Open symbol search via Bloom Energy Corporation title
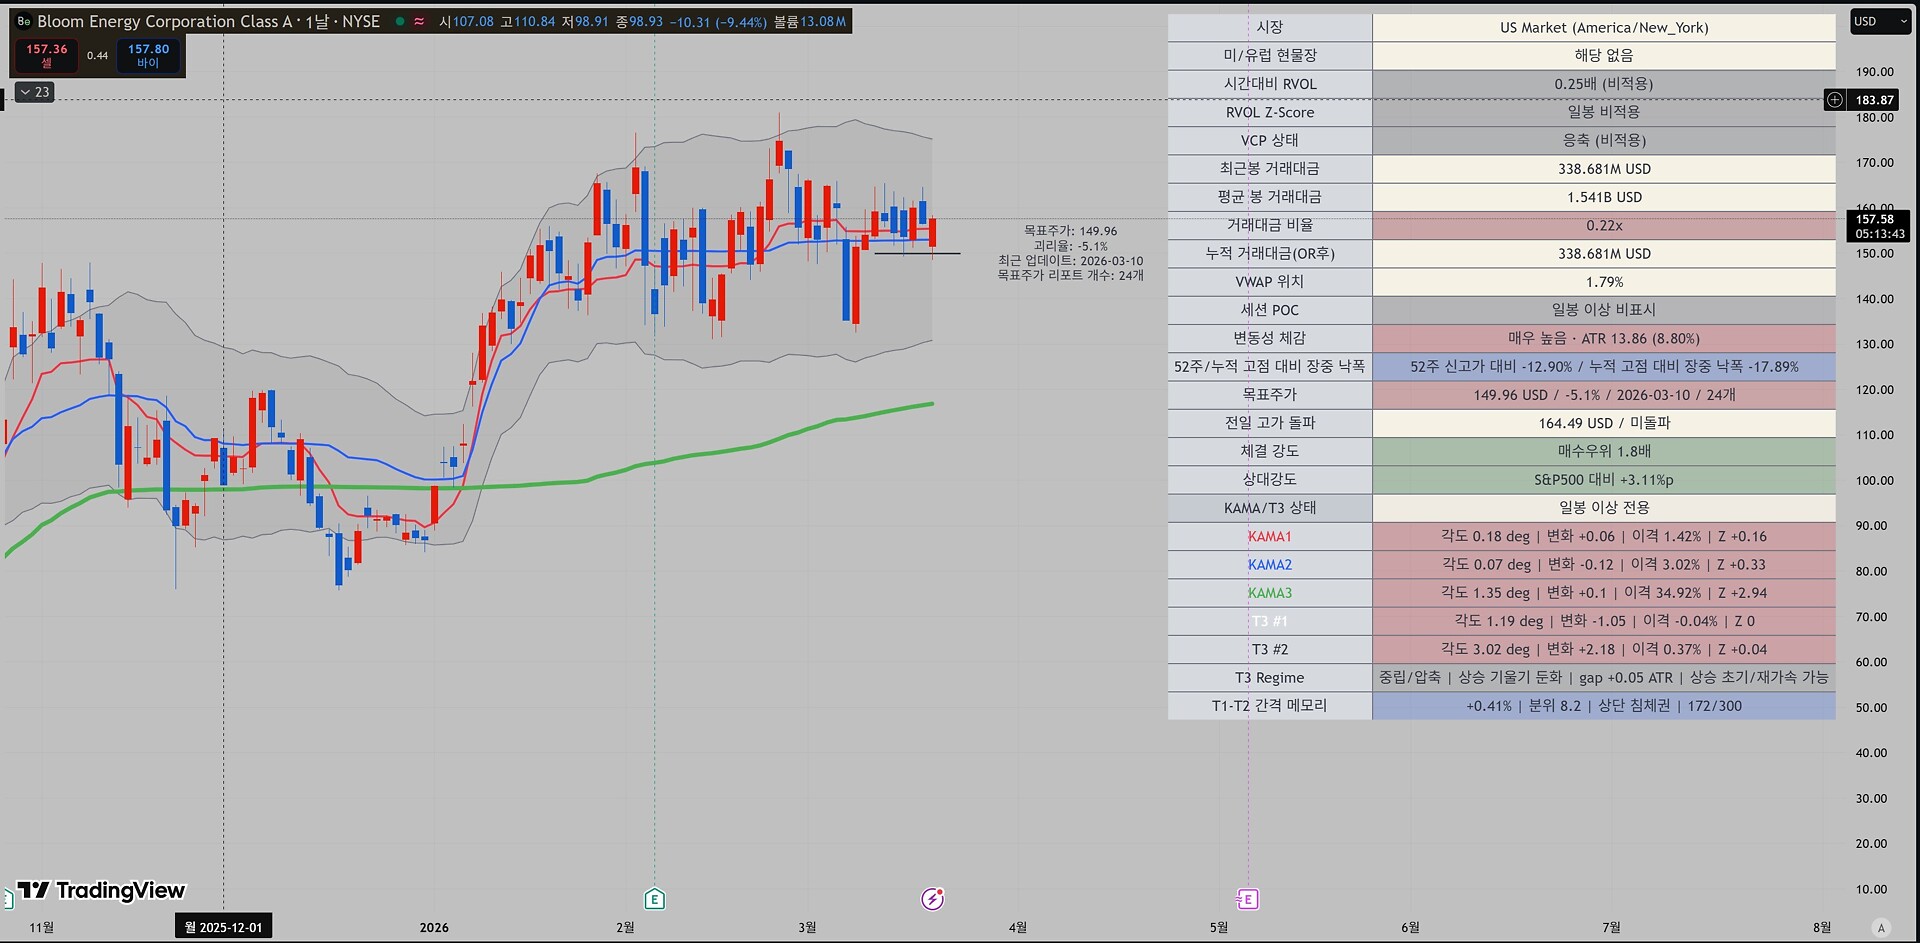The width and height of the screenshot is (1920, 943). coord(165,21)
